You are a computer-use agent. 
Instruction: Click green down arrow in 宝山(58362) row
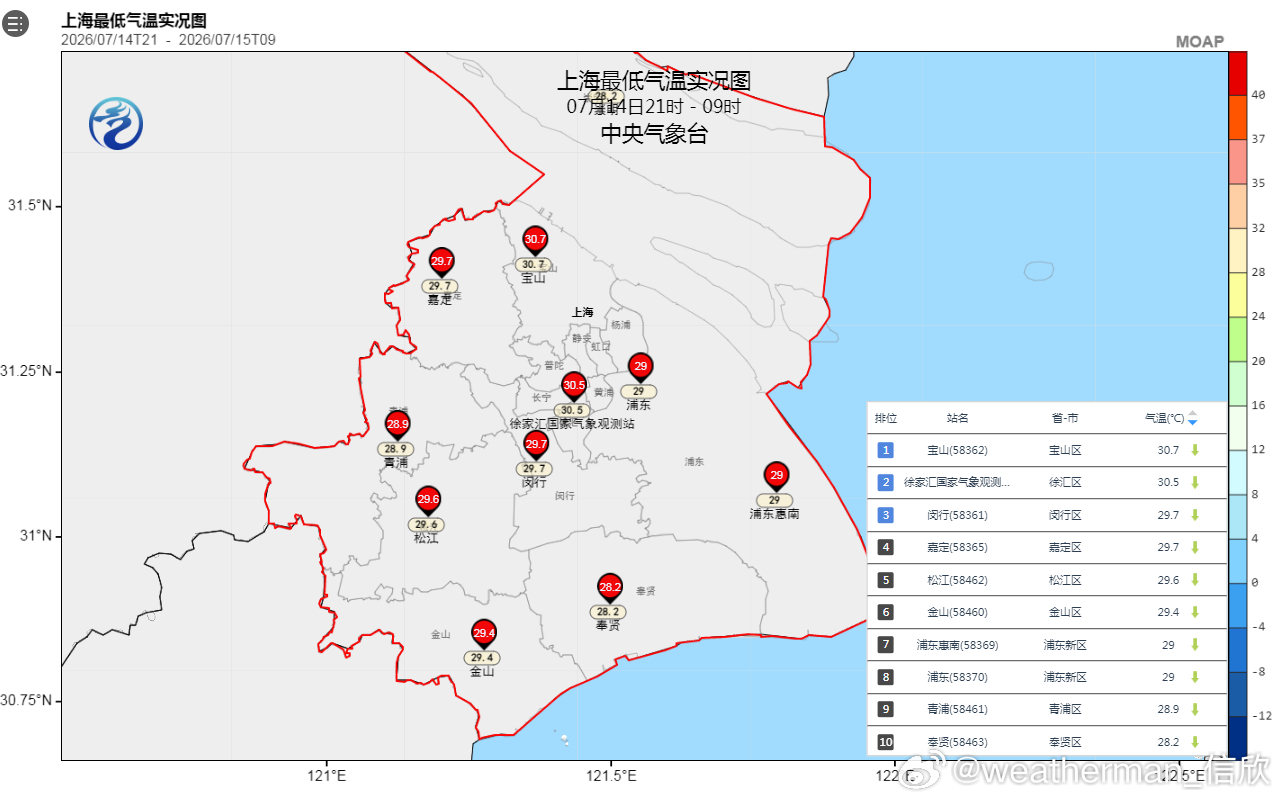1194,450
